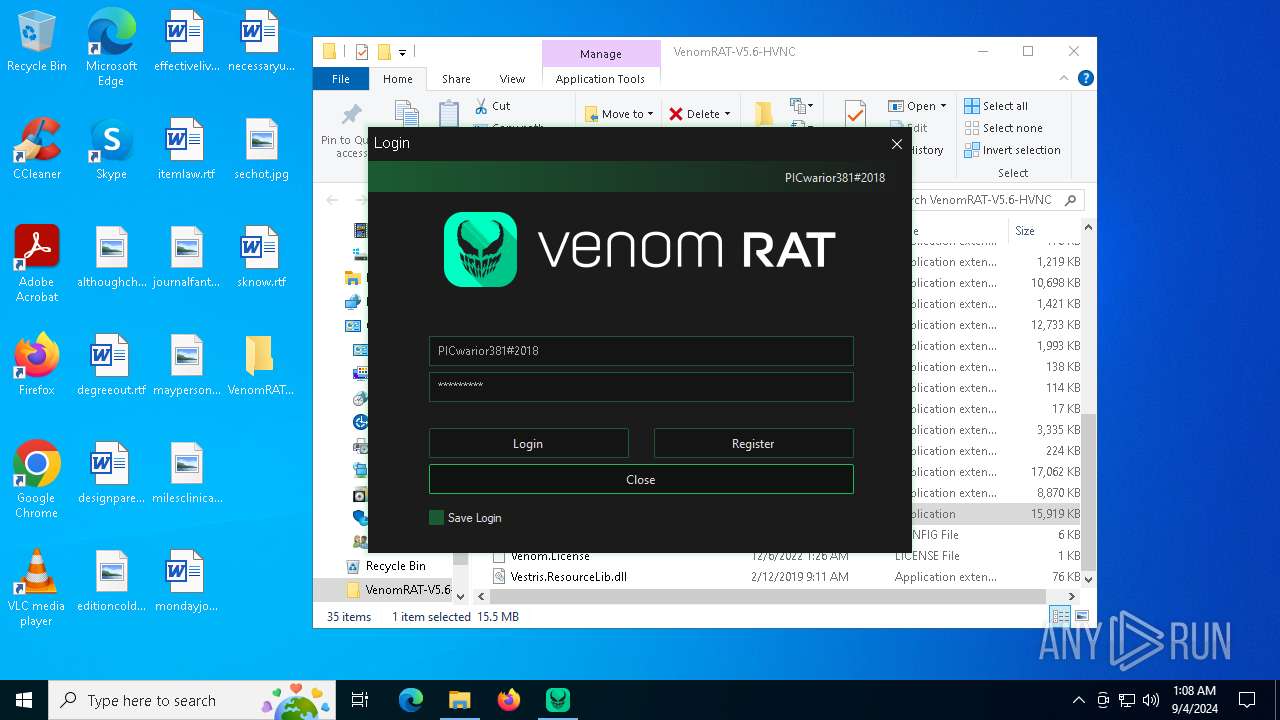
Task: Expand the Delete dropdown arrow
Action: coord(727,114)
